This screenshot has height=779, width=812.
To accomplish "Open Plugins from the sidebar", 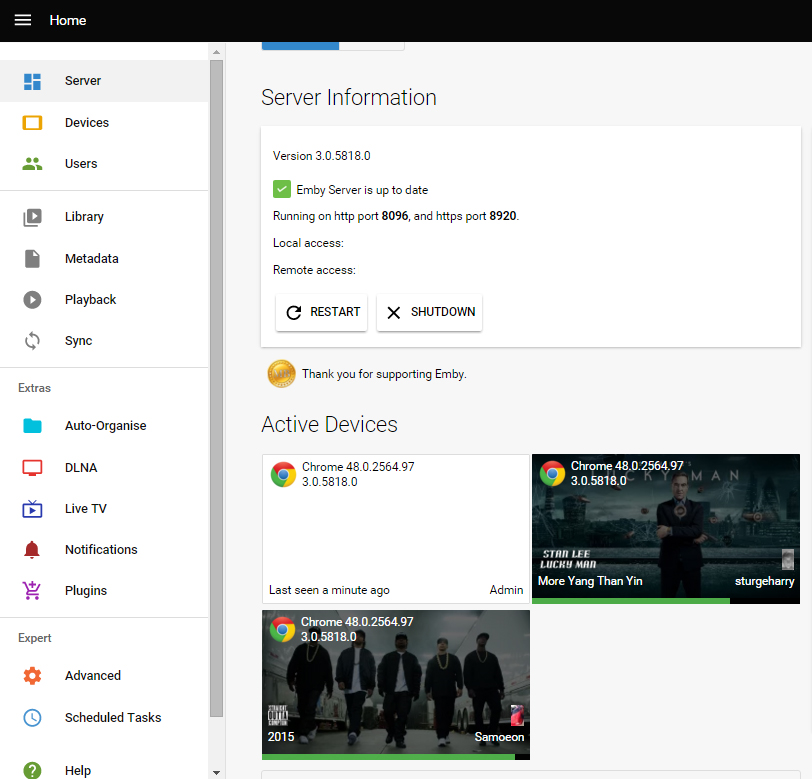I will tap(85, 591).
